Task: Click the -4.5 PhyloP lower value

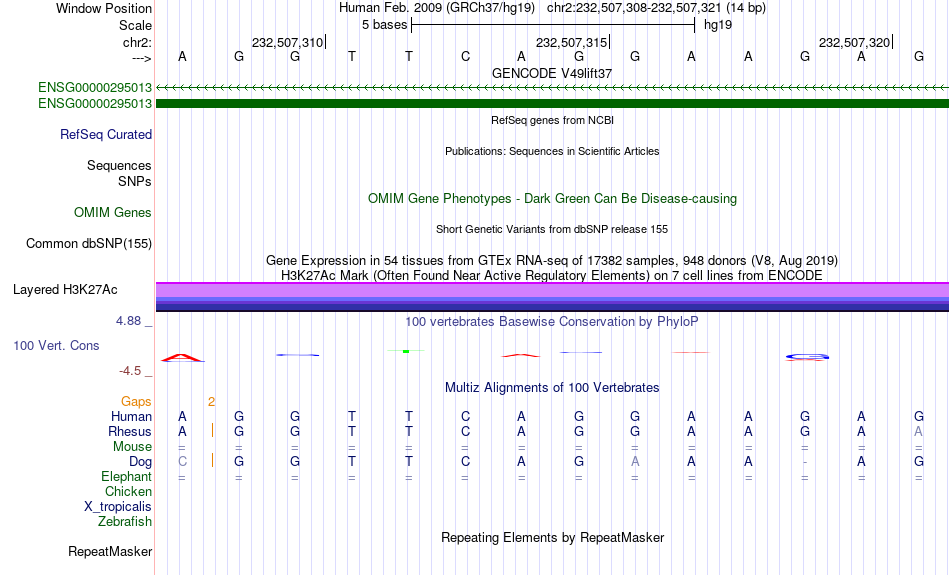Action: click(130, 371)
